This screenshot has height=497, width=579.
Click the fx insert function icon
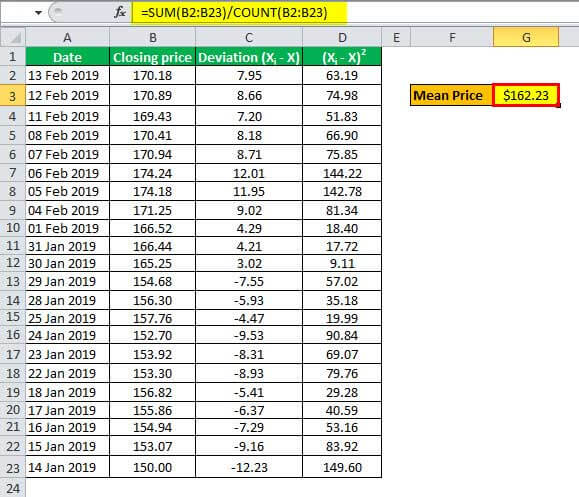point(120,13)
